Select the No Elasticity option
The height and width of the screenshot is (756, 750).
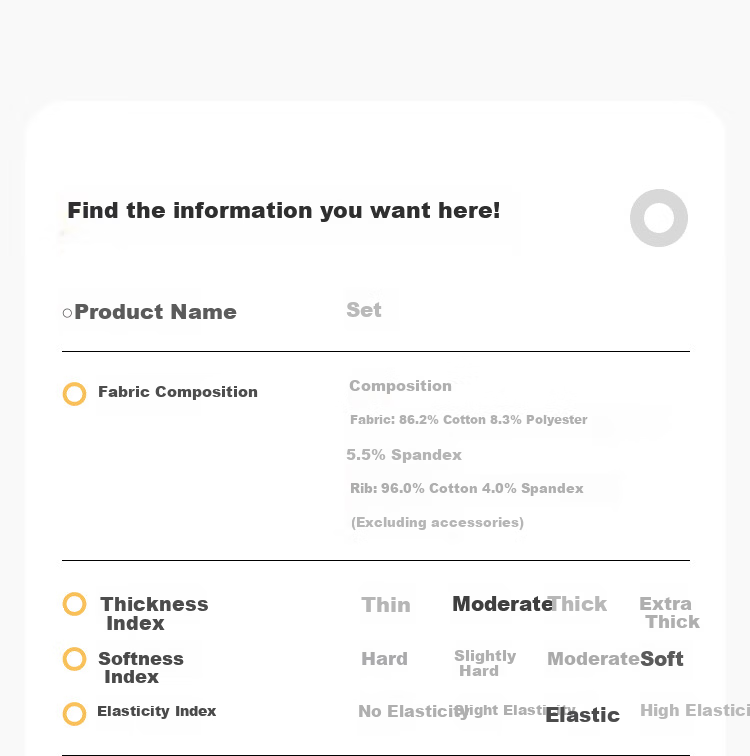[x=413, y=711]
